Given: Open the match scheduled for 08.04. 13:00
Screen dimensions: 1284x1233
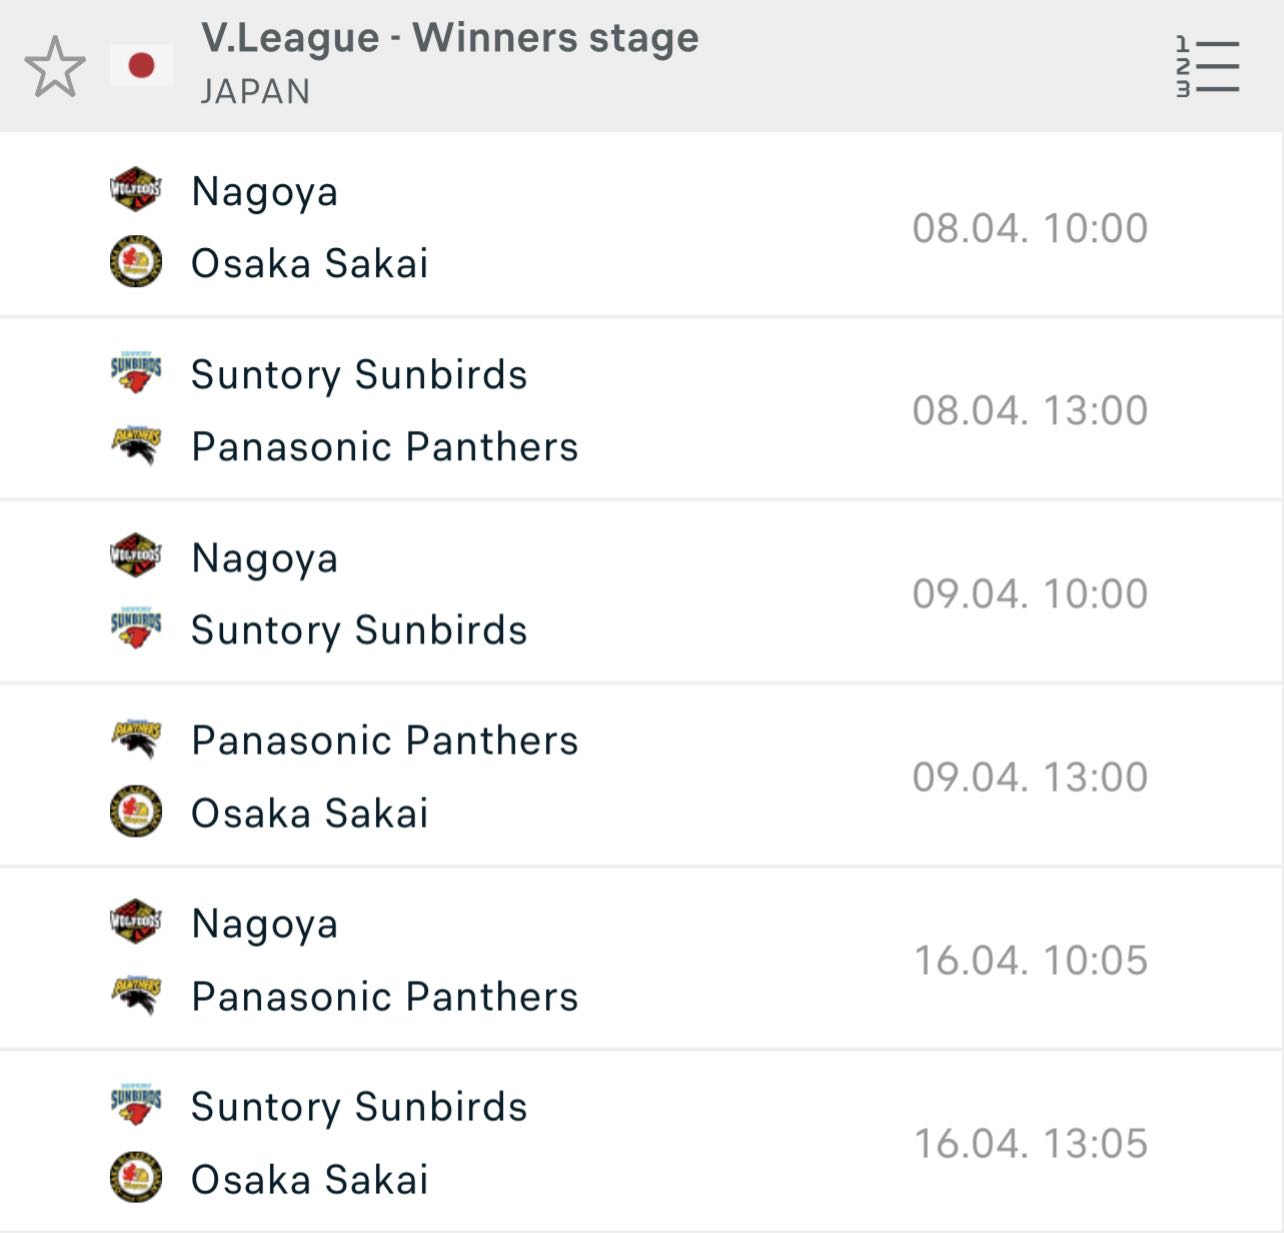Looking at the screenshot, I should 641,409.
